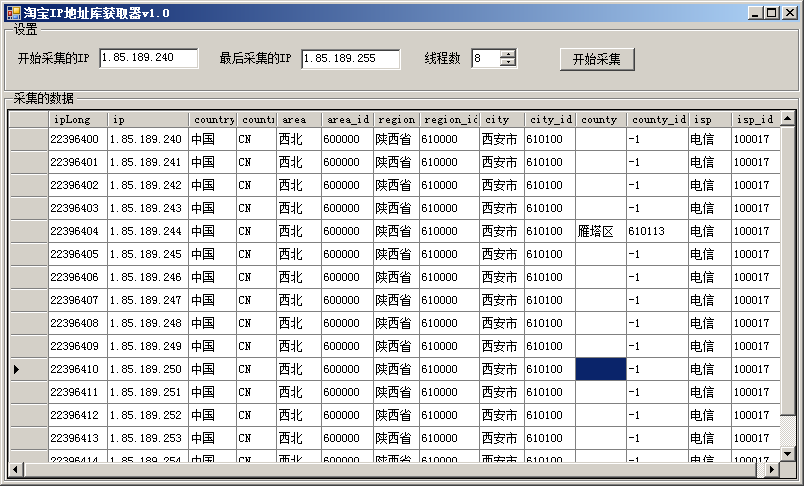The height and width of the screenshot is (486, 804).
Task: Click the city column header
Action: pyautogui.click(x=501, y=119)
